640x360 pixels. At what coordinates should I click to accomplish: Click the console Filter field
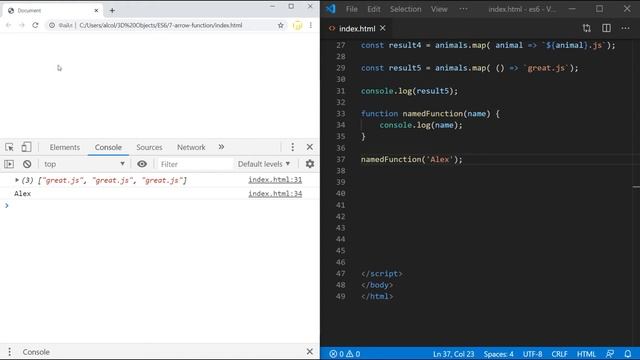pos(195,164)
